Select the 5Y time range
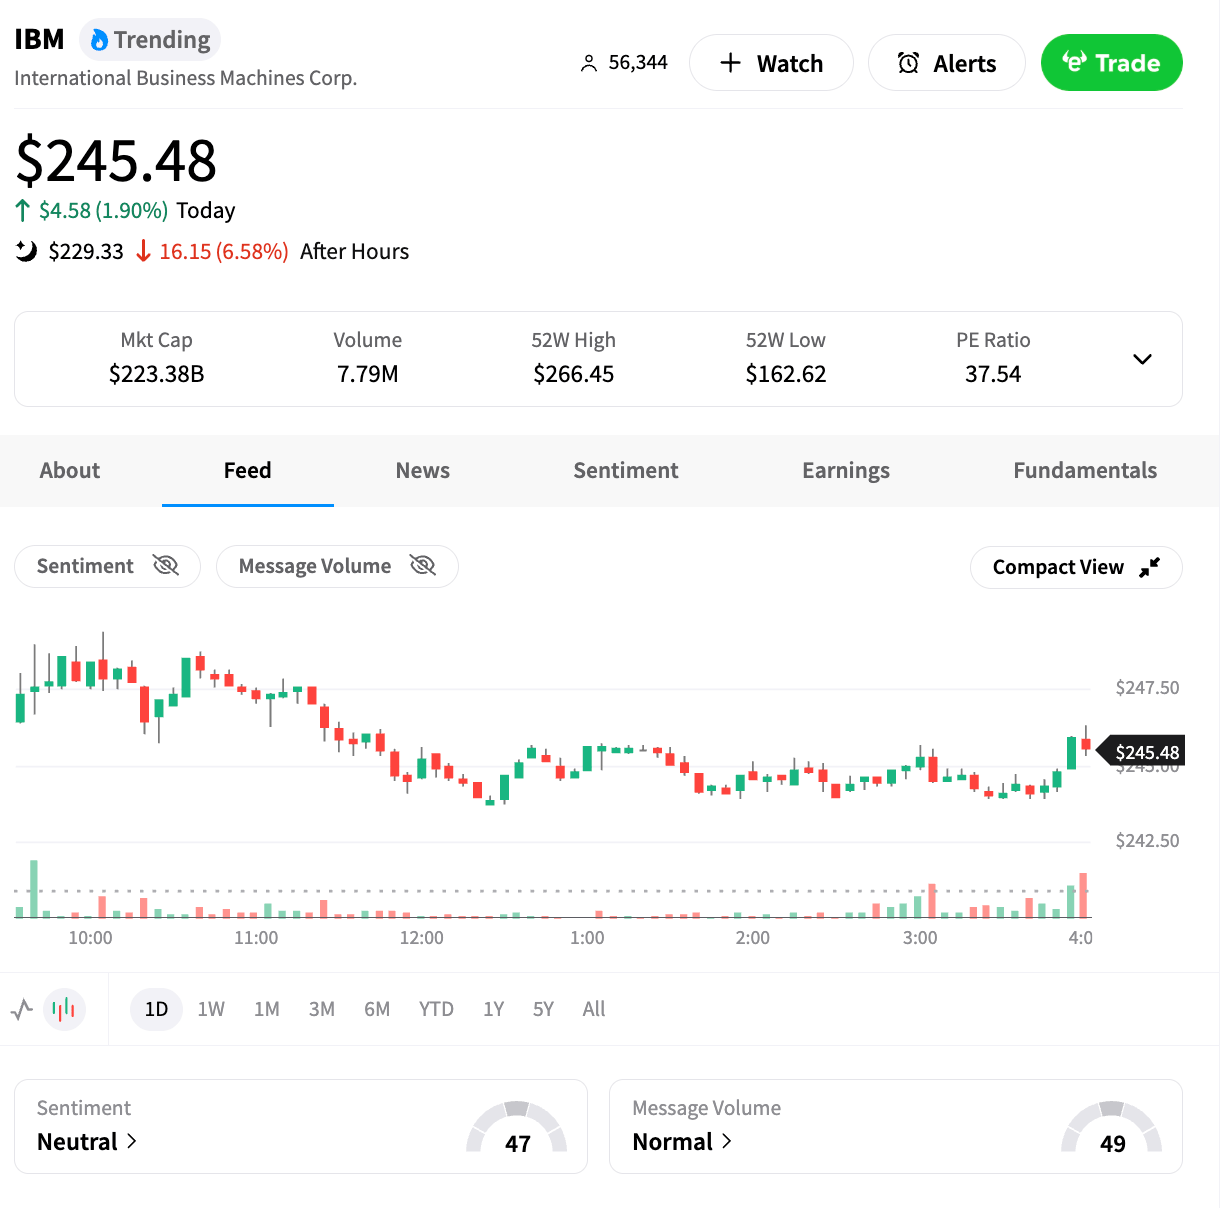 click(543, 1009)
